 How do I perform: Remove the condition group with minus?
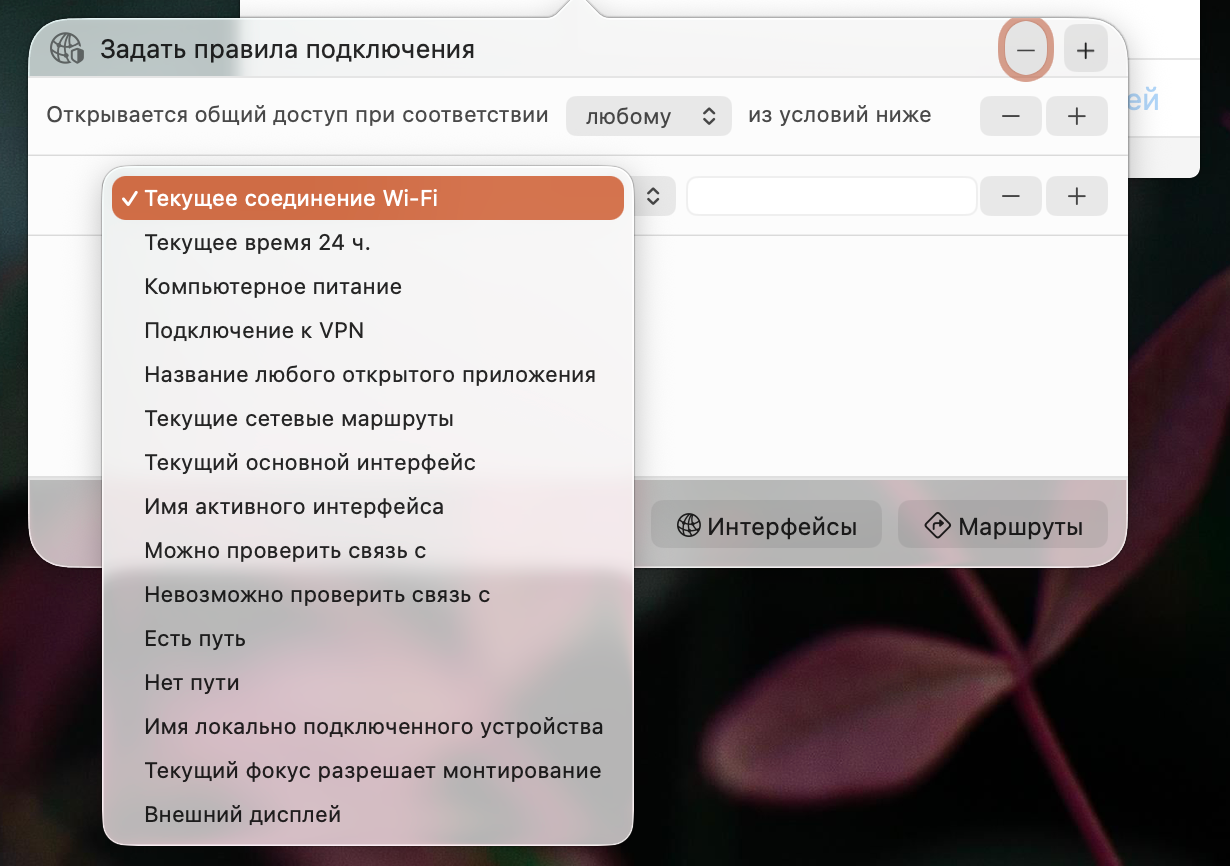pyautogui.click(x=1010, y=116)
